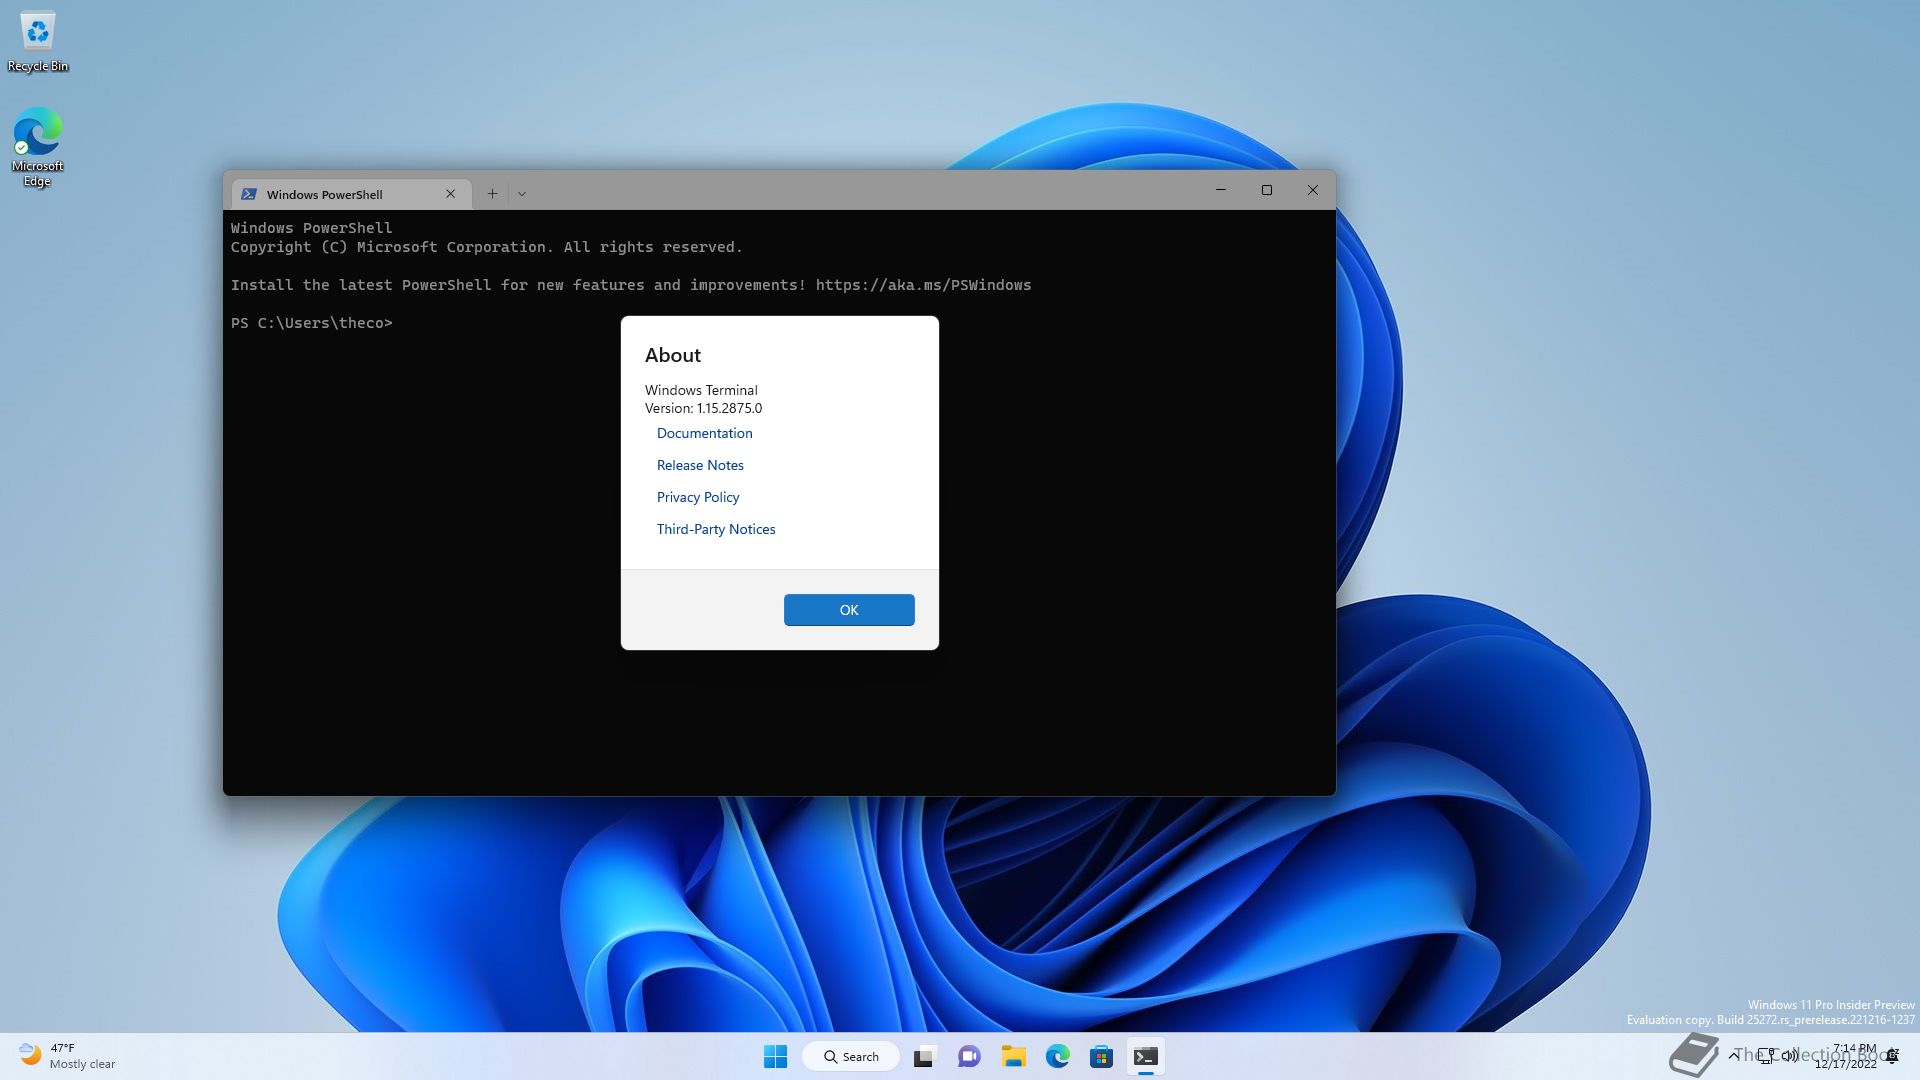Image resolution: width=1920 pixels, height=1080 pixels.
Task: Click OK in the About dialog
Action: coord(848,610)
